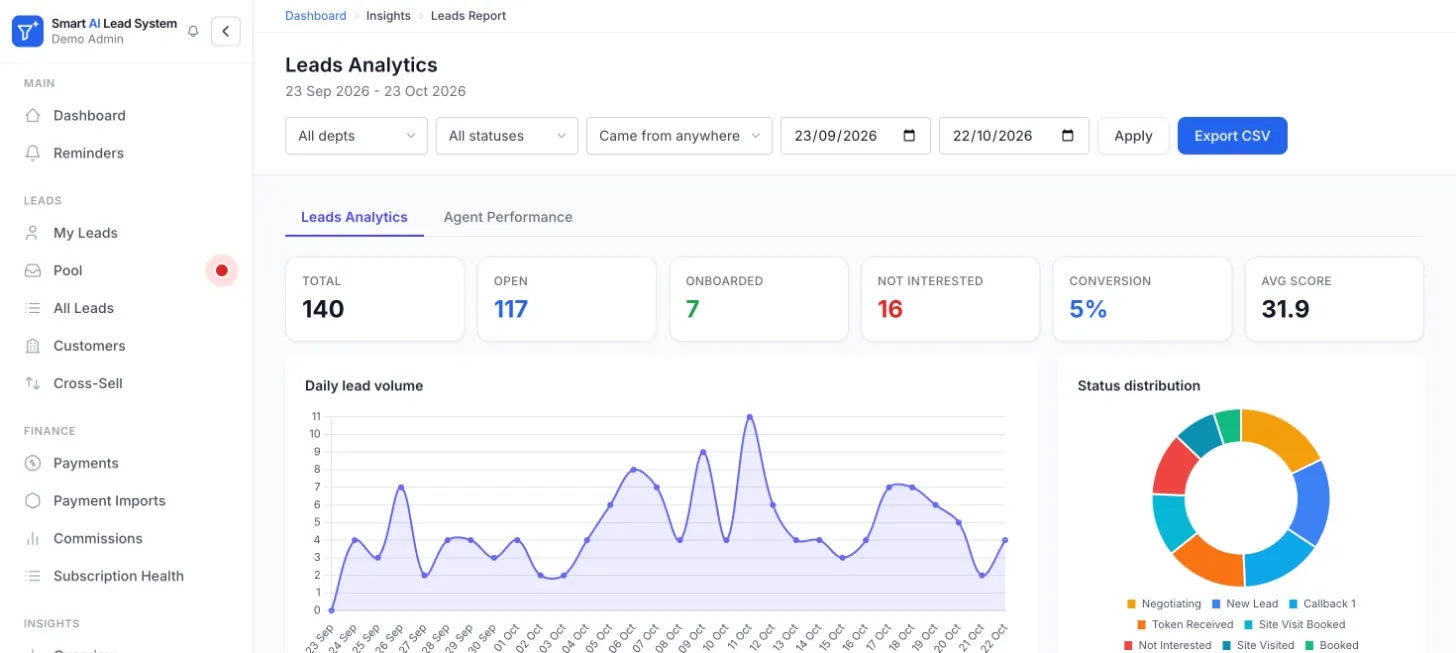Viewport: 1456px width, 653px height.
Task: Toggle Negotiating legend swatch
Action: click(1132, 604)
